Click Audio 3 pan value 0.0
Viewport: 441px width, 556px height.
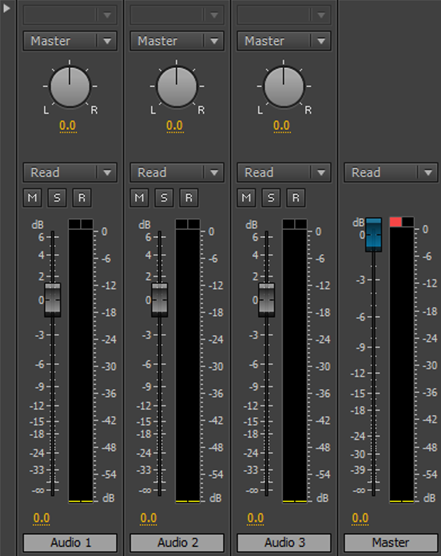coord(282,126)
